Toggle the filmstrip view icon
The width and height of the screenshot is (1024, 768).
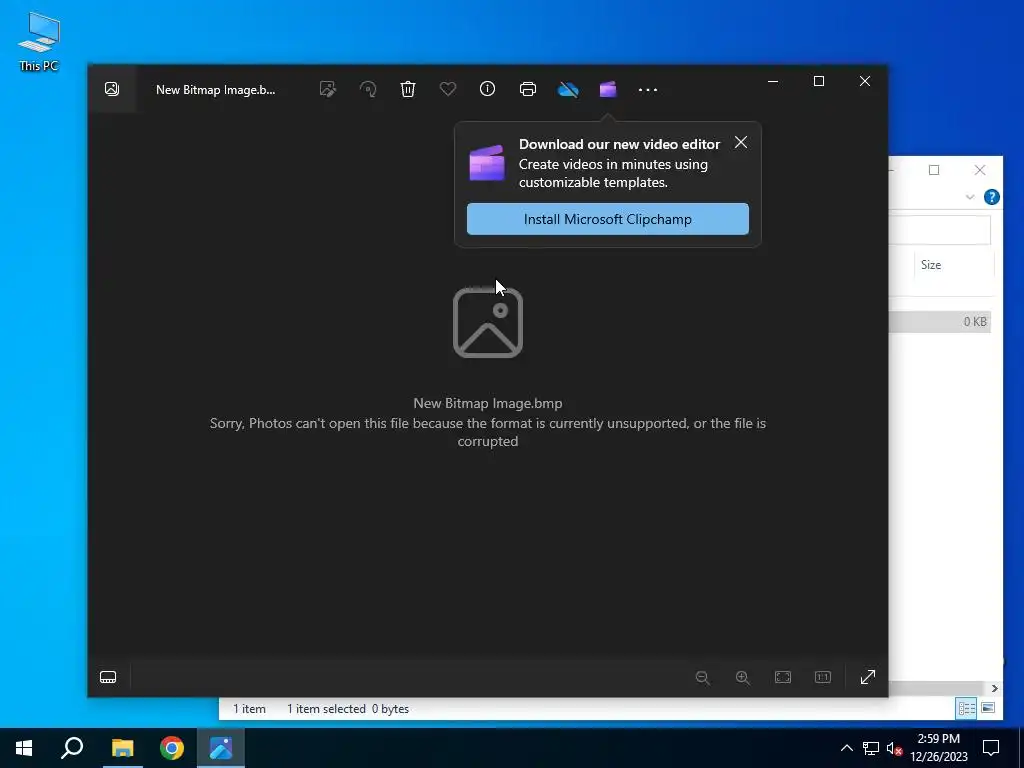point(108,677)
